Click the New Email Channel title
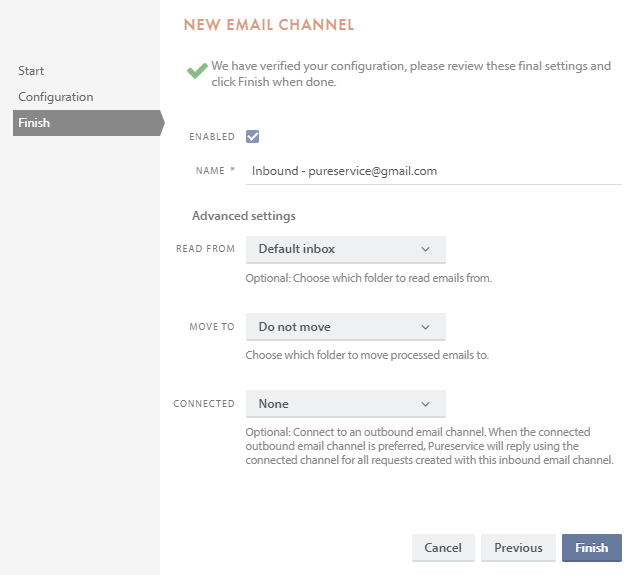The width and height of the screenshot is (635, 575). point(268,24)
